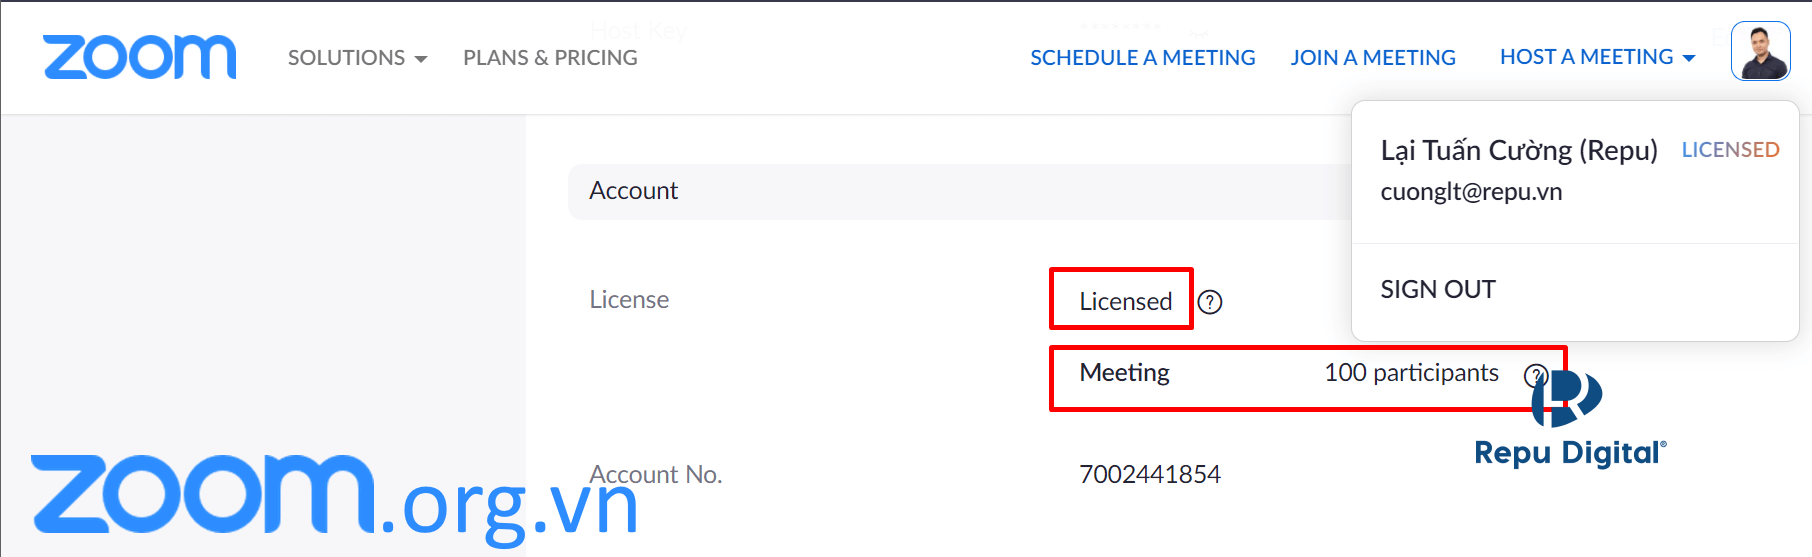Click the Licensed status text
This screenshot has height=557, width=1812.
(x=1125, y=301)
